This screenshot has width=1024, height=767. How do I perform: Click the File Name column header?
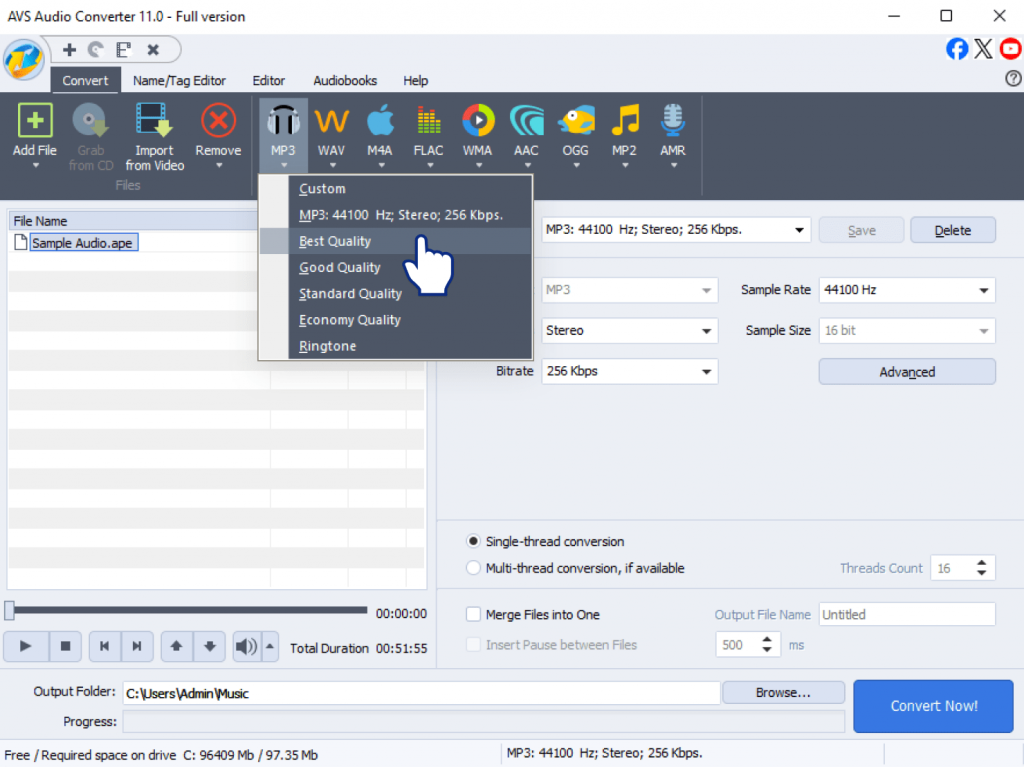tap(134, 221)
